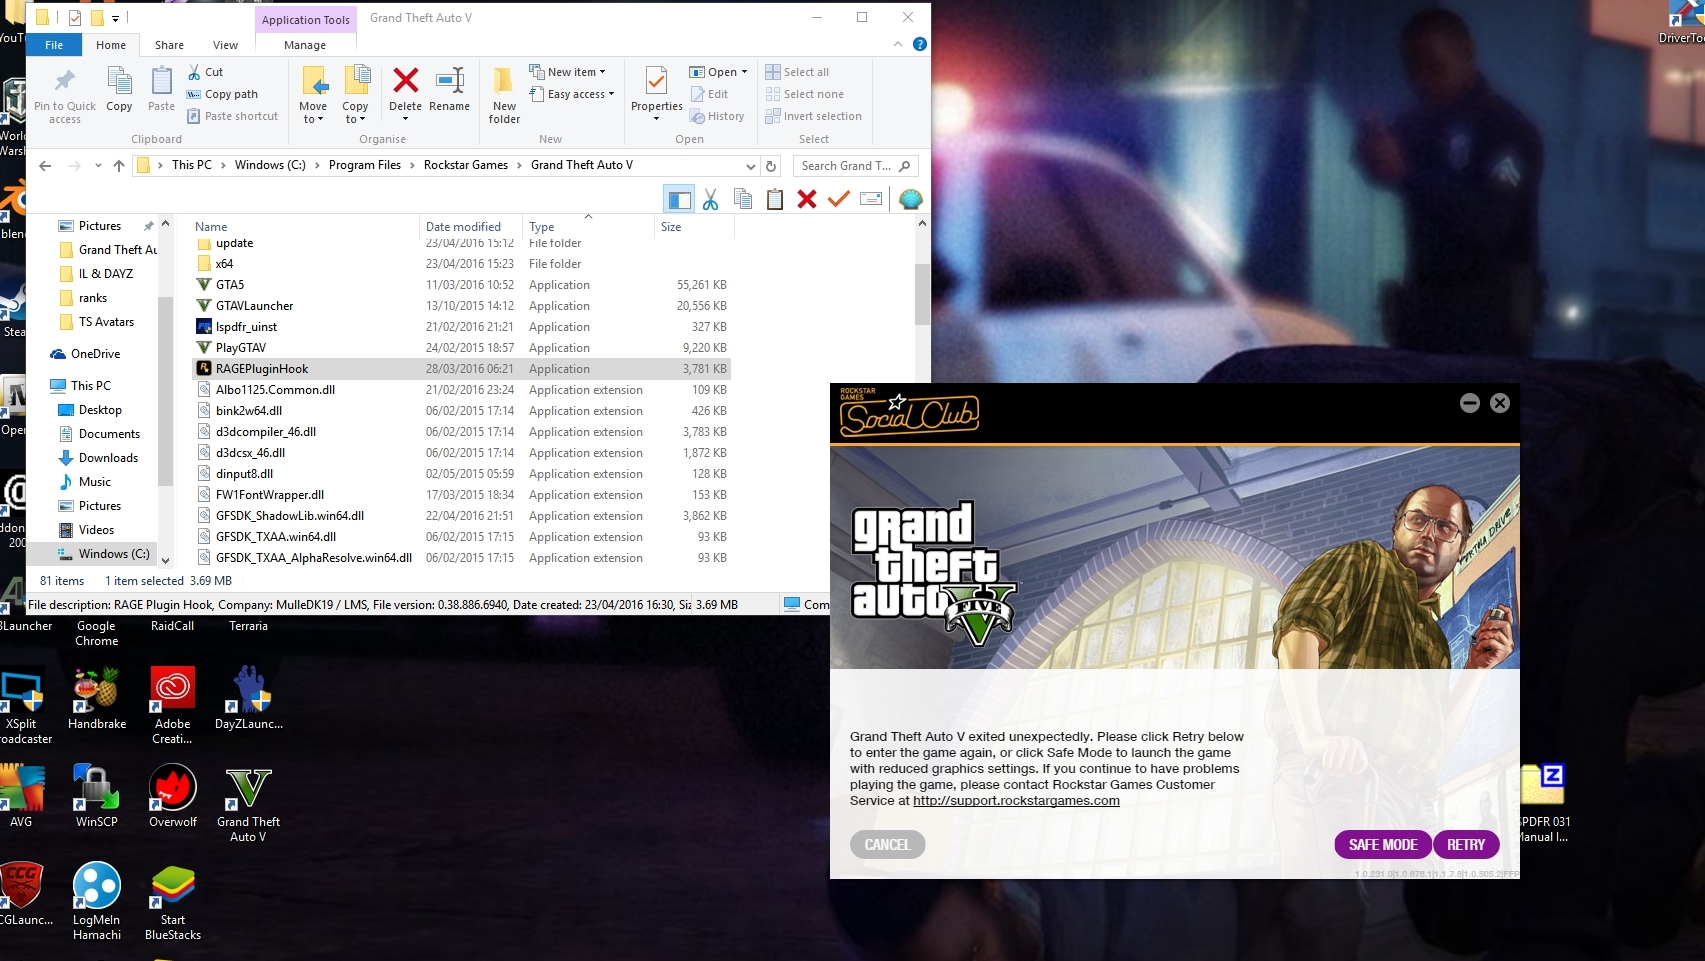Click Copy path in Clipboard group
Viewport: 1705px width, 961px height.
[x=222, y=94]
